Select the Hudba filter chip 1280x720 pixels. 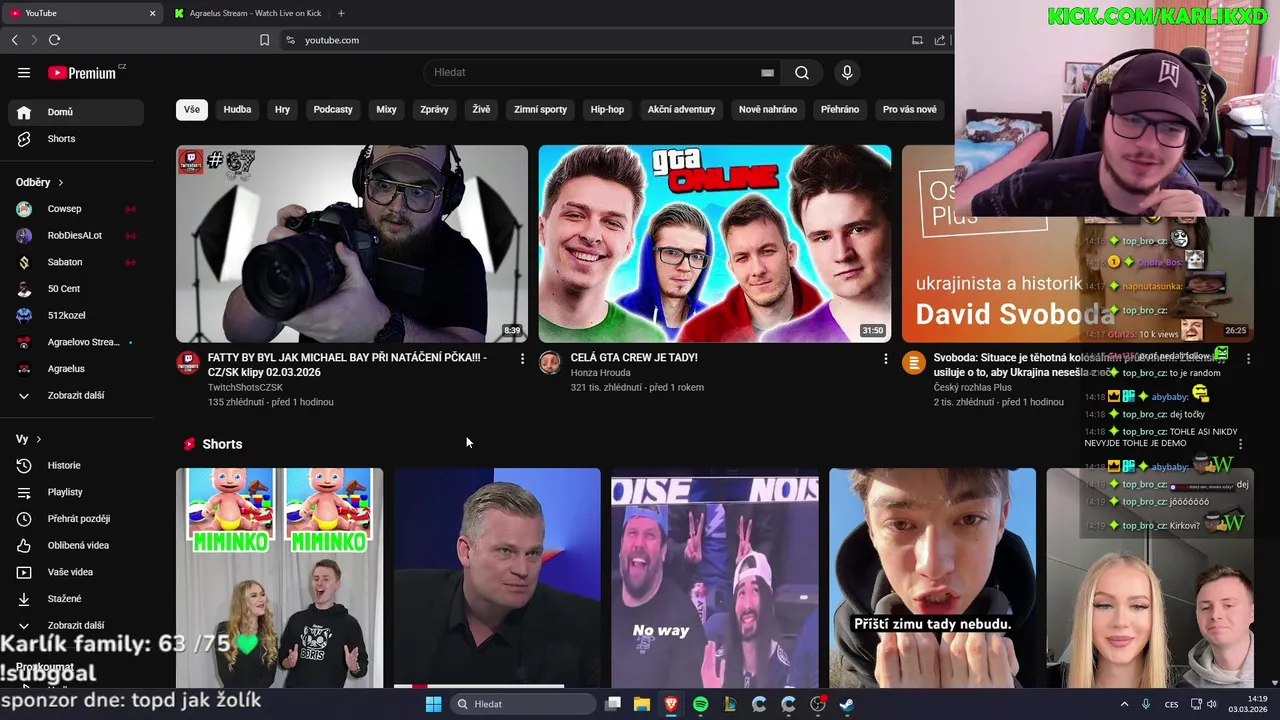(x=237, y=109)
